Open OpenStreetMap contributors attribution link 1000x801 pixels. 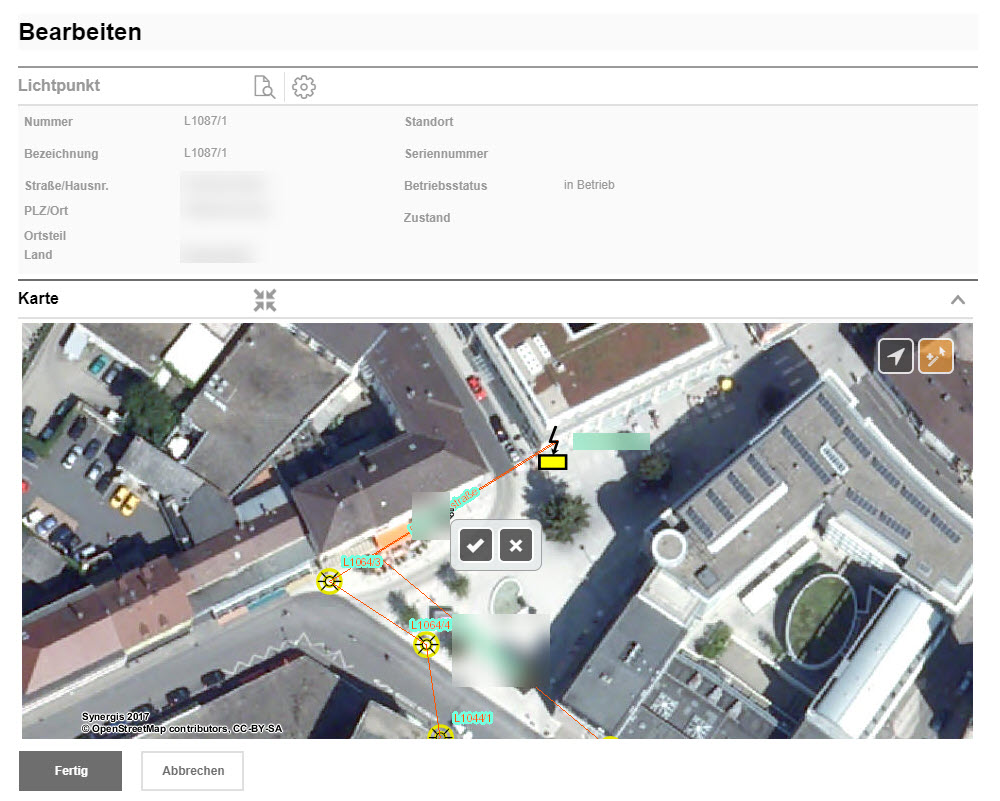158,729
